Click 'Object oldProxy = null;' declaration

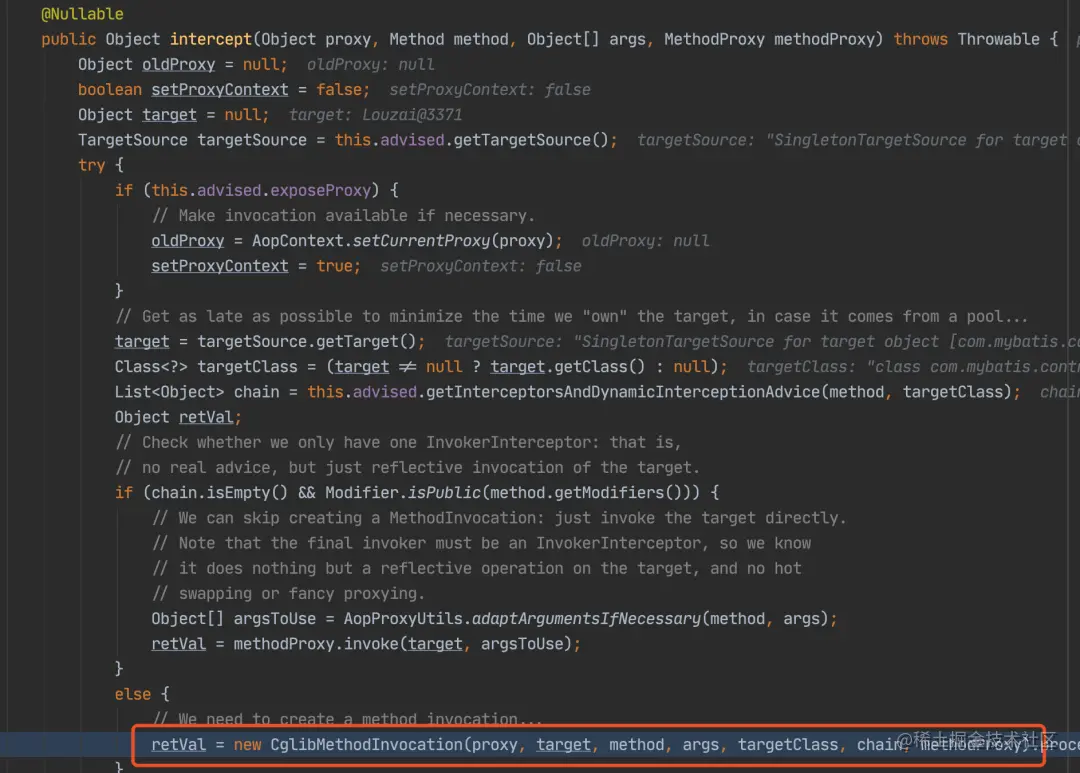click(183, 65)
